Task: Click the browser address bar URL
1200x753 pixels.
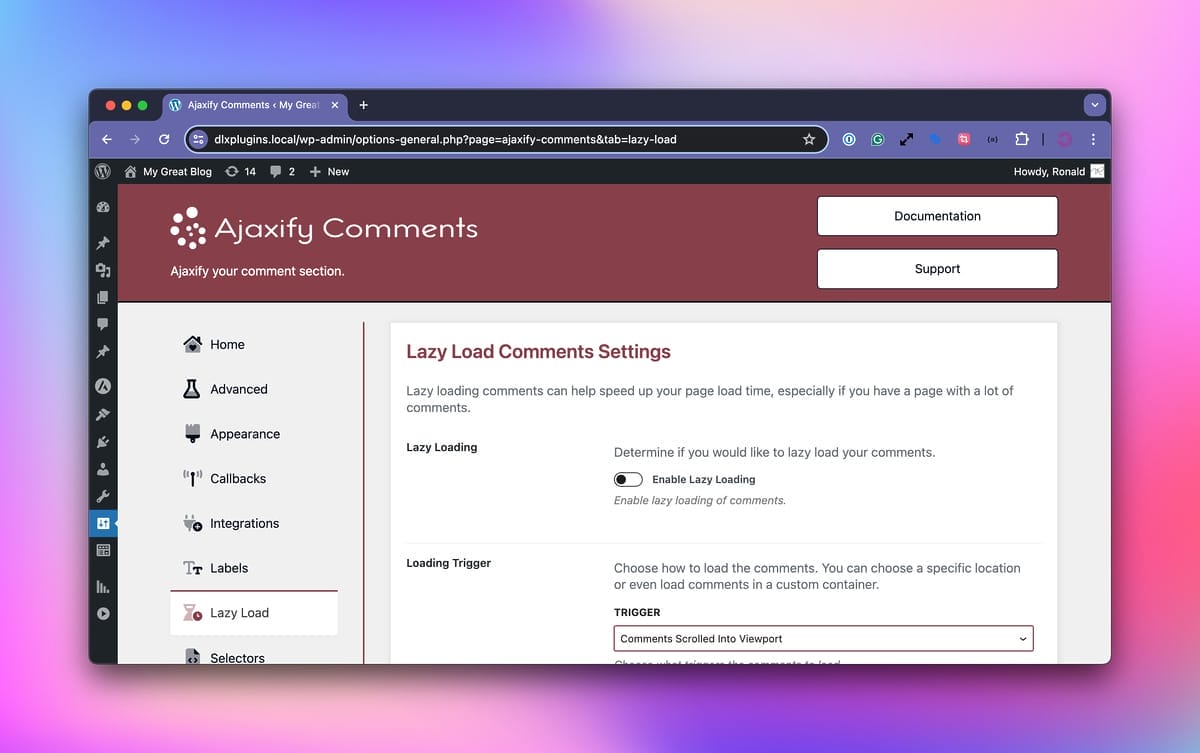Action: point(445,139)
